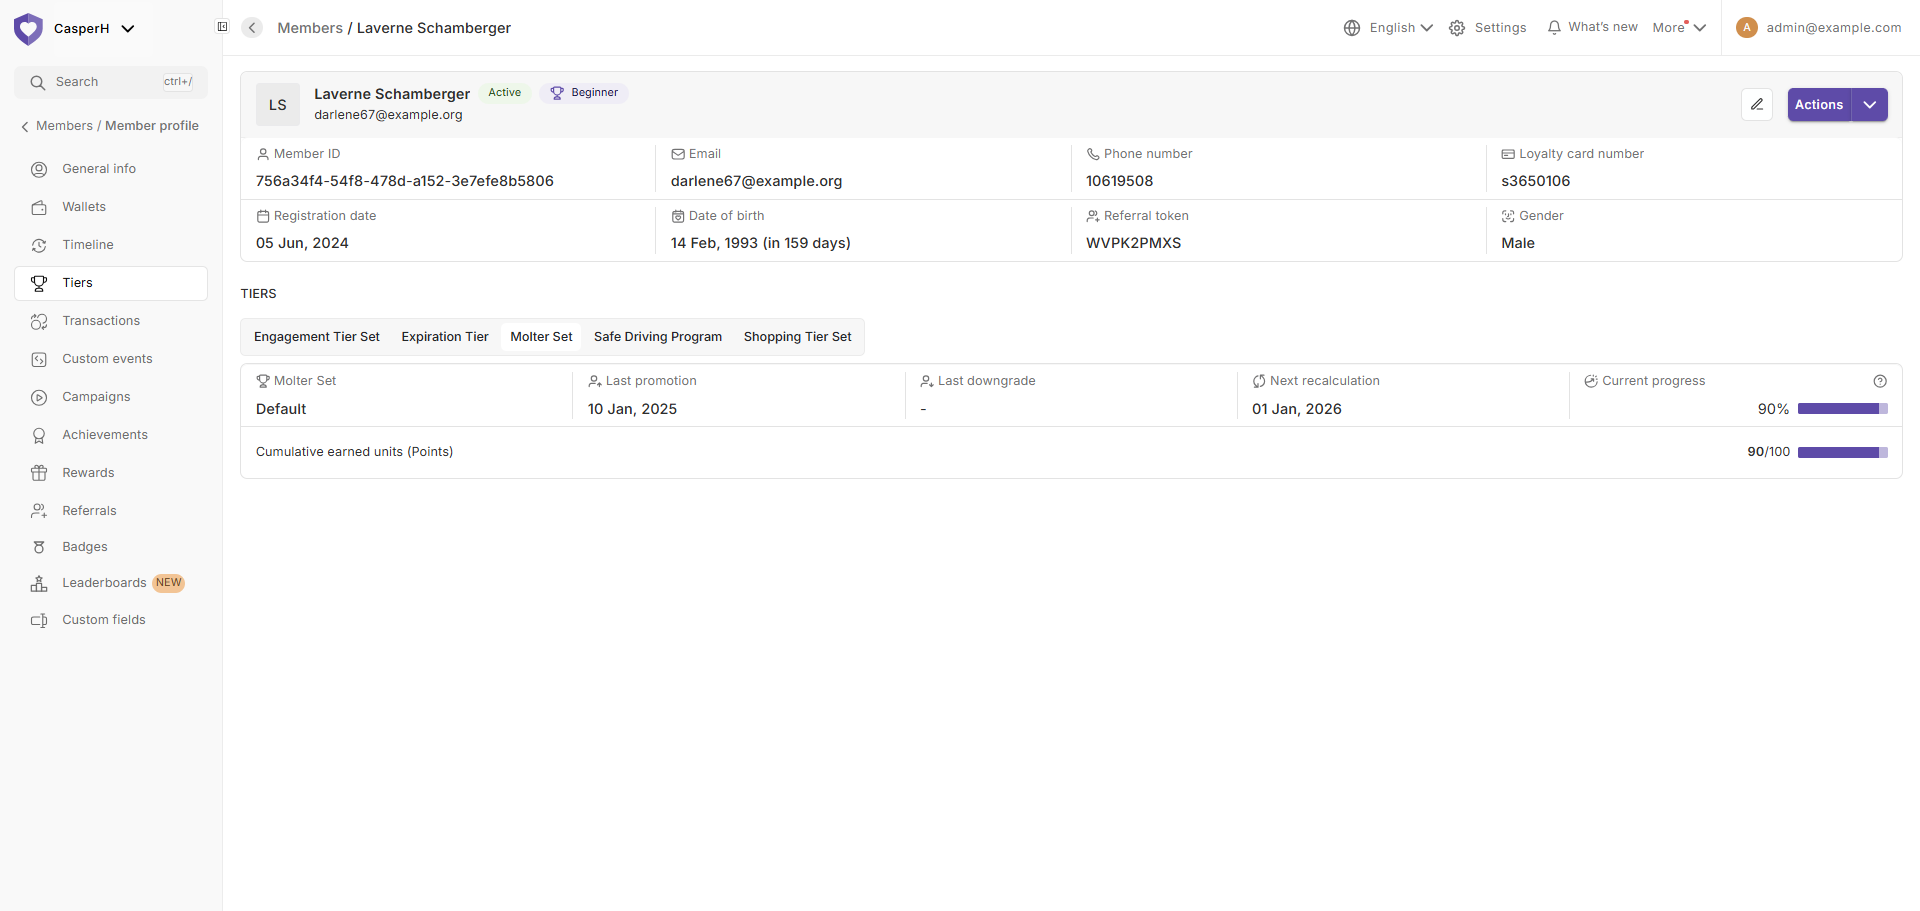Open Wallets from the sidebar

(84, 207)
